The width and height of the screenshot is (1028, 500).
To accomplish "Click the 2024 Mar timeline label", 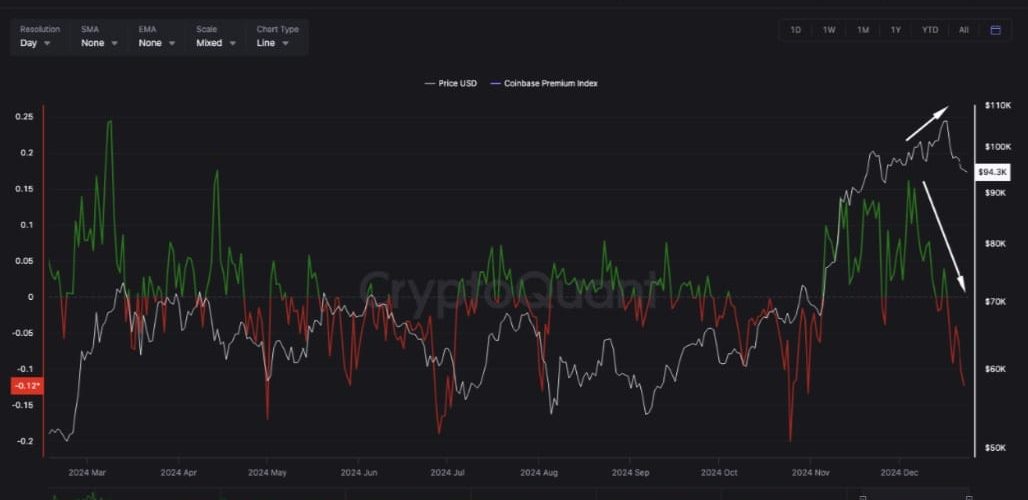I will 87,471.
